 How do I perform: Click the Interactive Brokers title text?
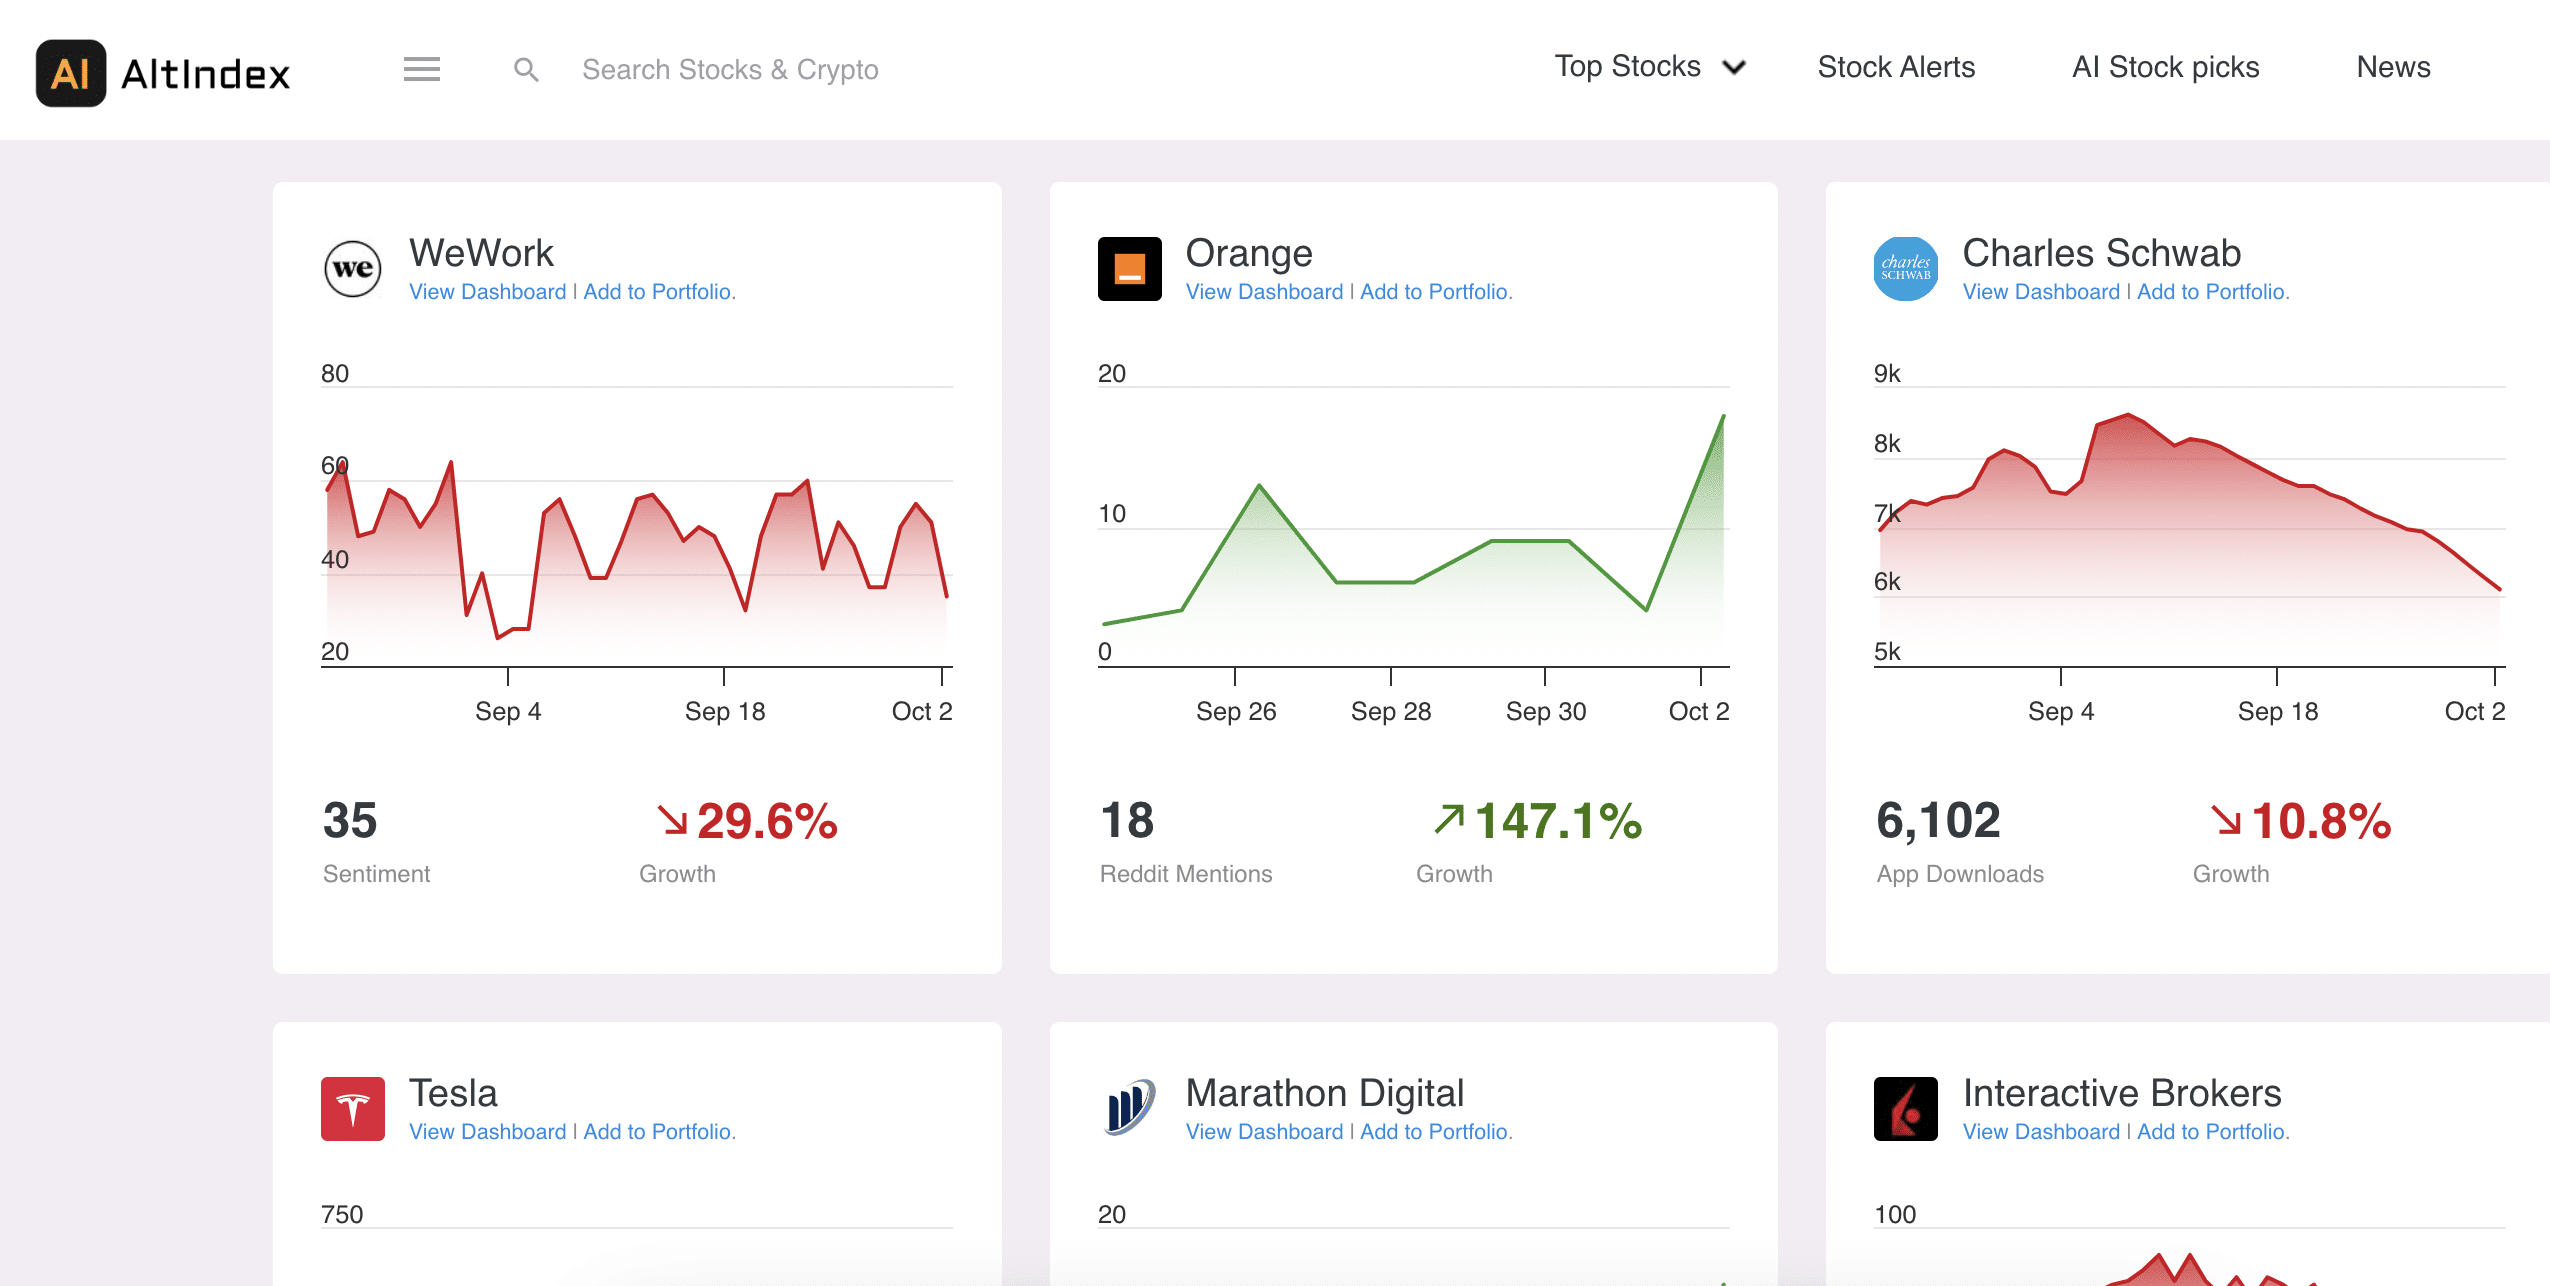tap(2122, 1093)
